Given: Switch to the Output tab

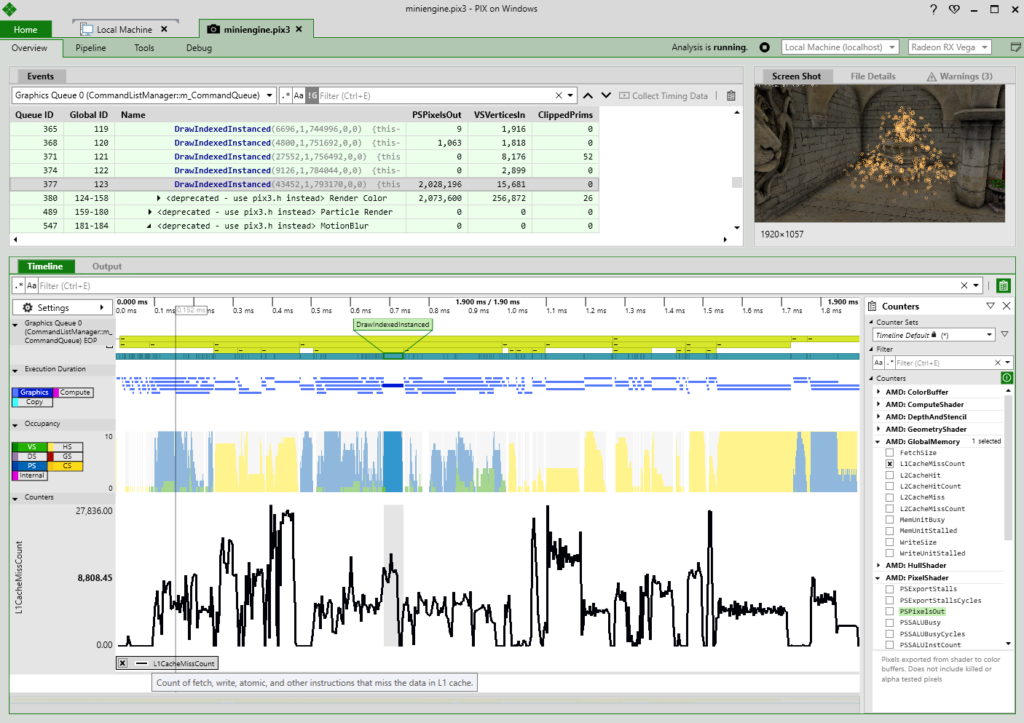Looking at the screenshot, I should coord(106,266).
